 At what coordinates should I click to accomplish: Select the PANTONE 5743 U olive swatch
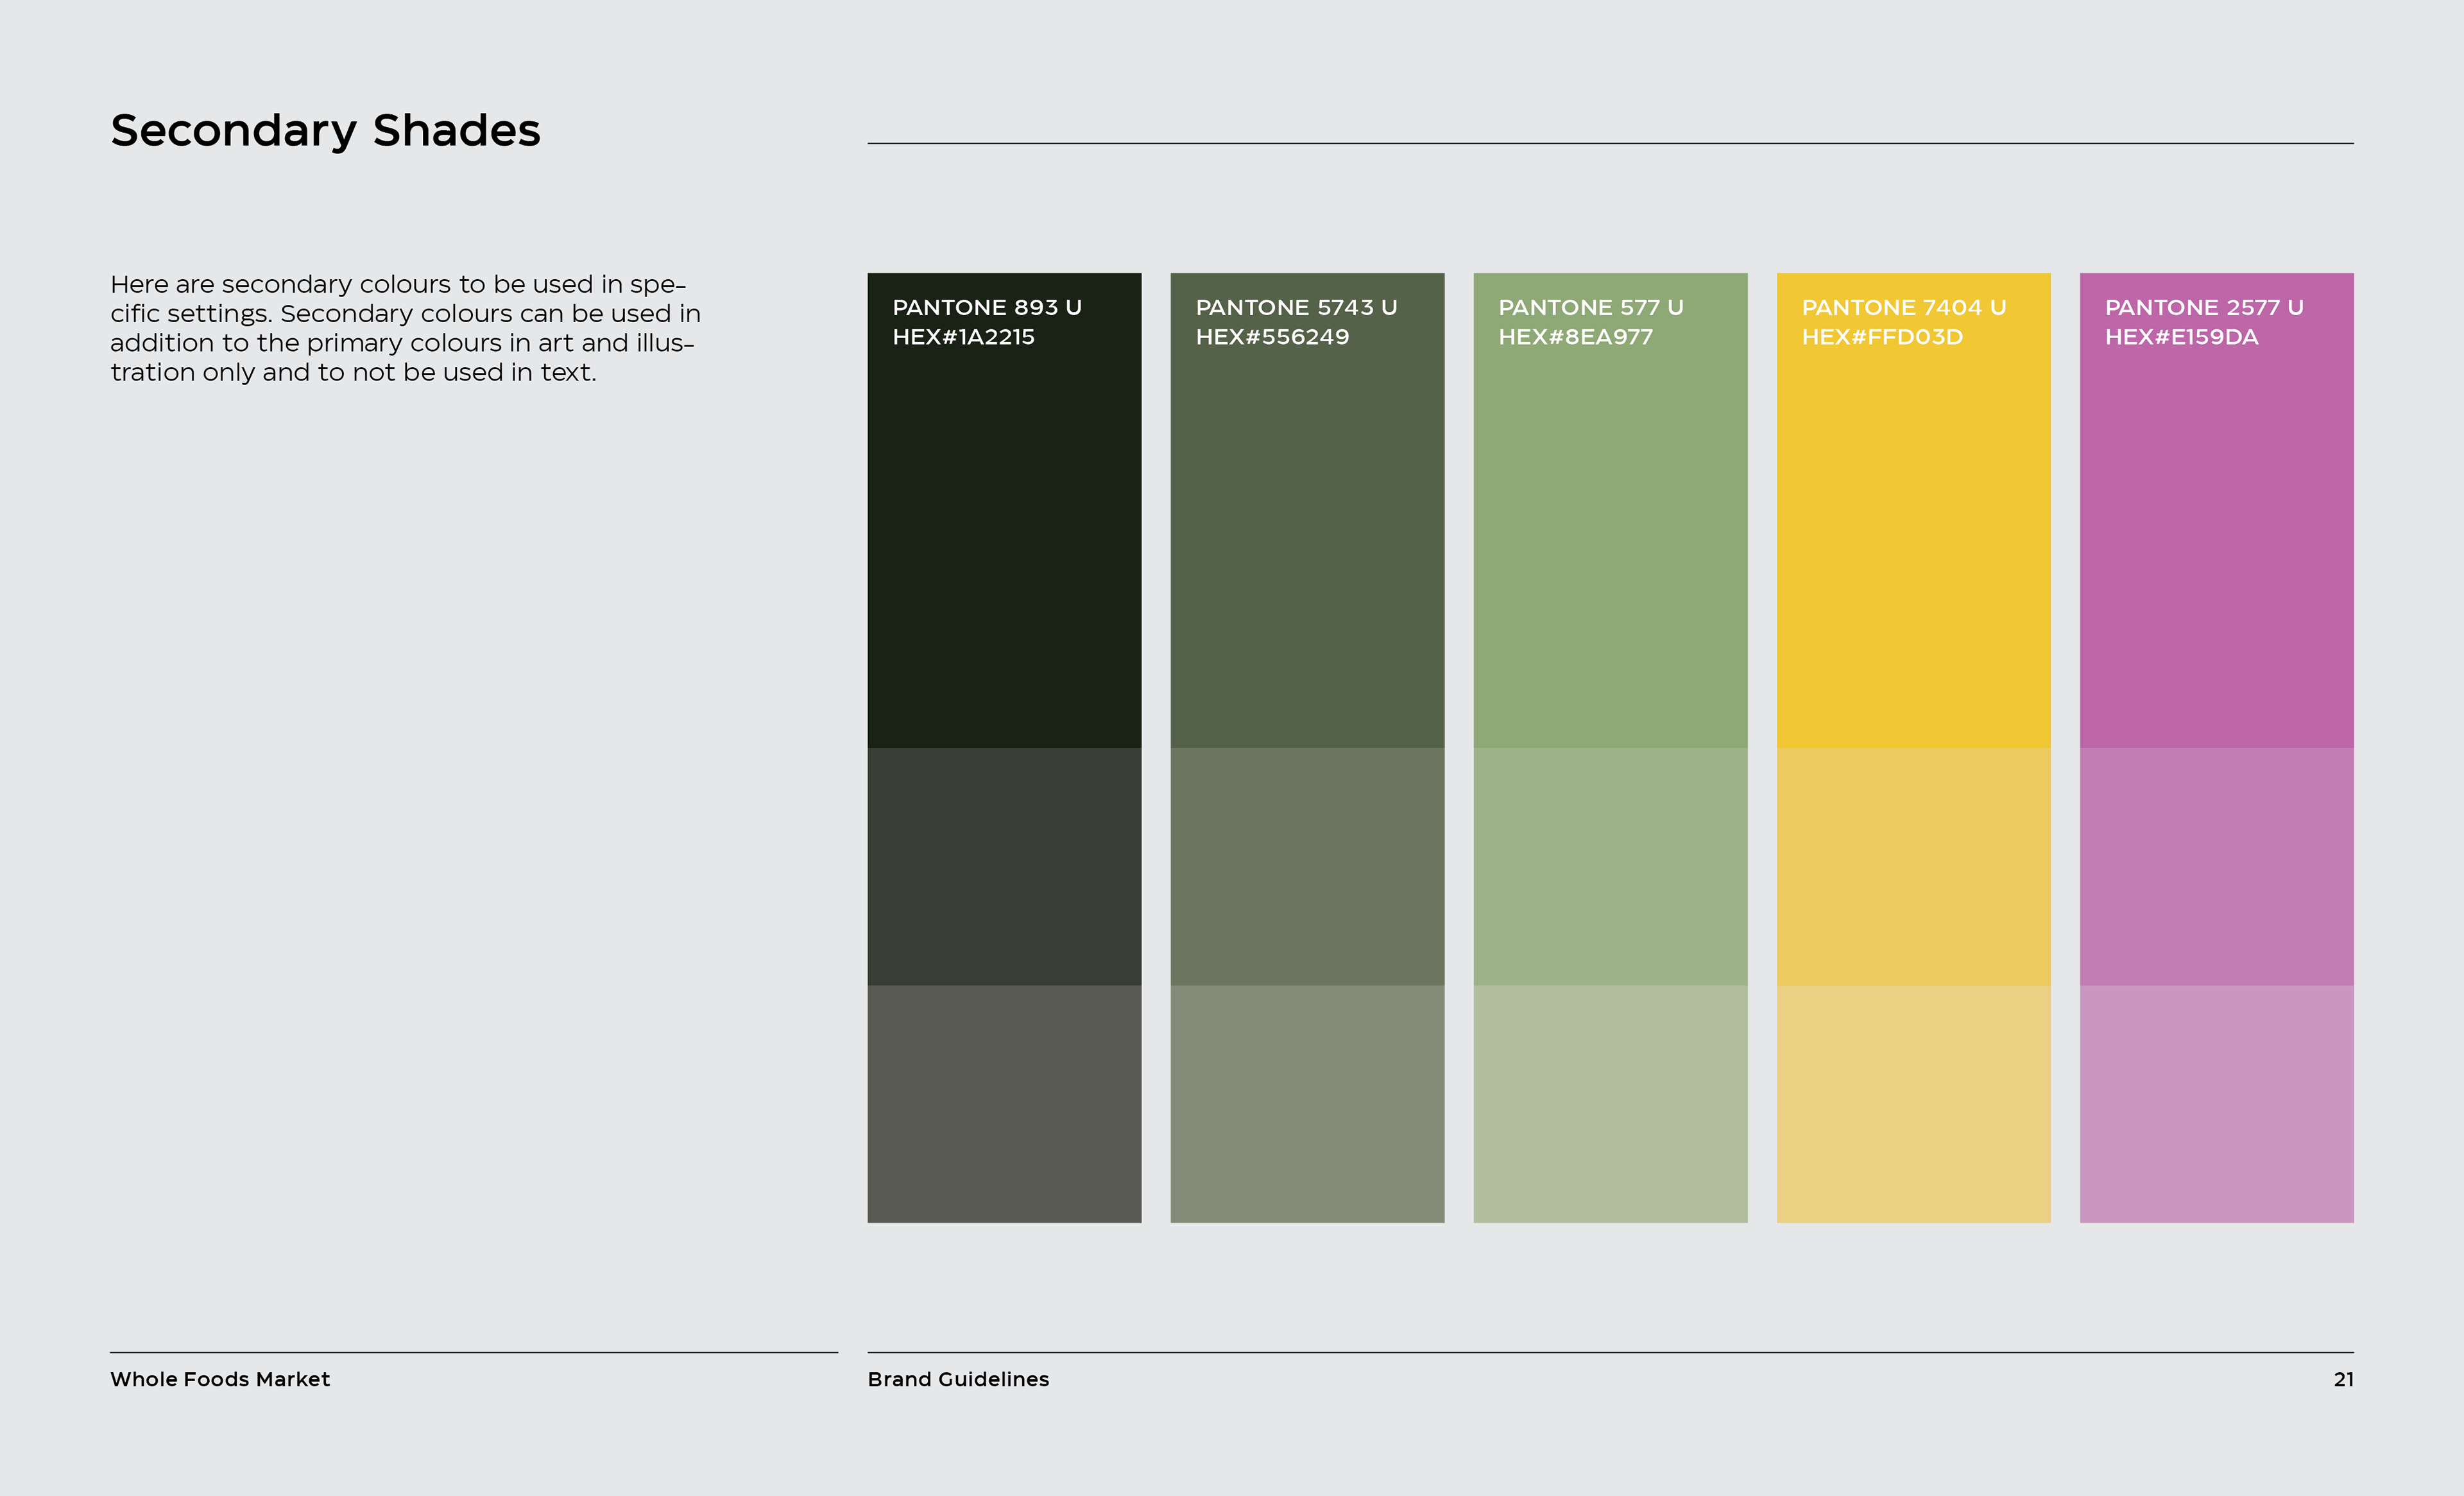1307,540
